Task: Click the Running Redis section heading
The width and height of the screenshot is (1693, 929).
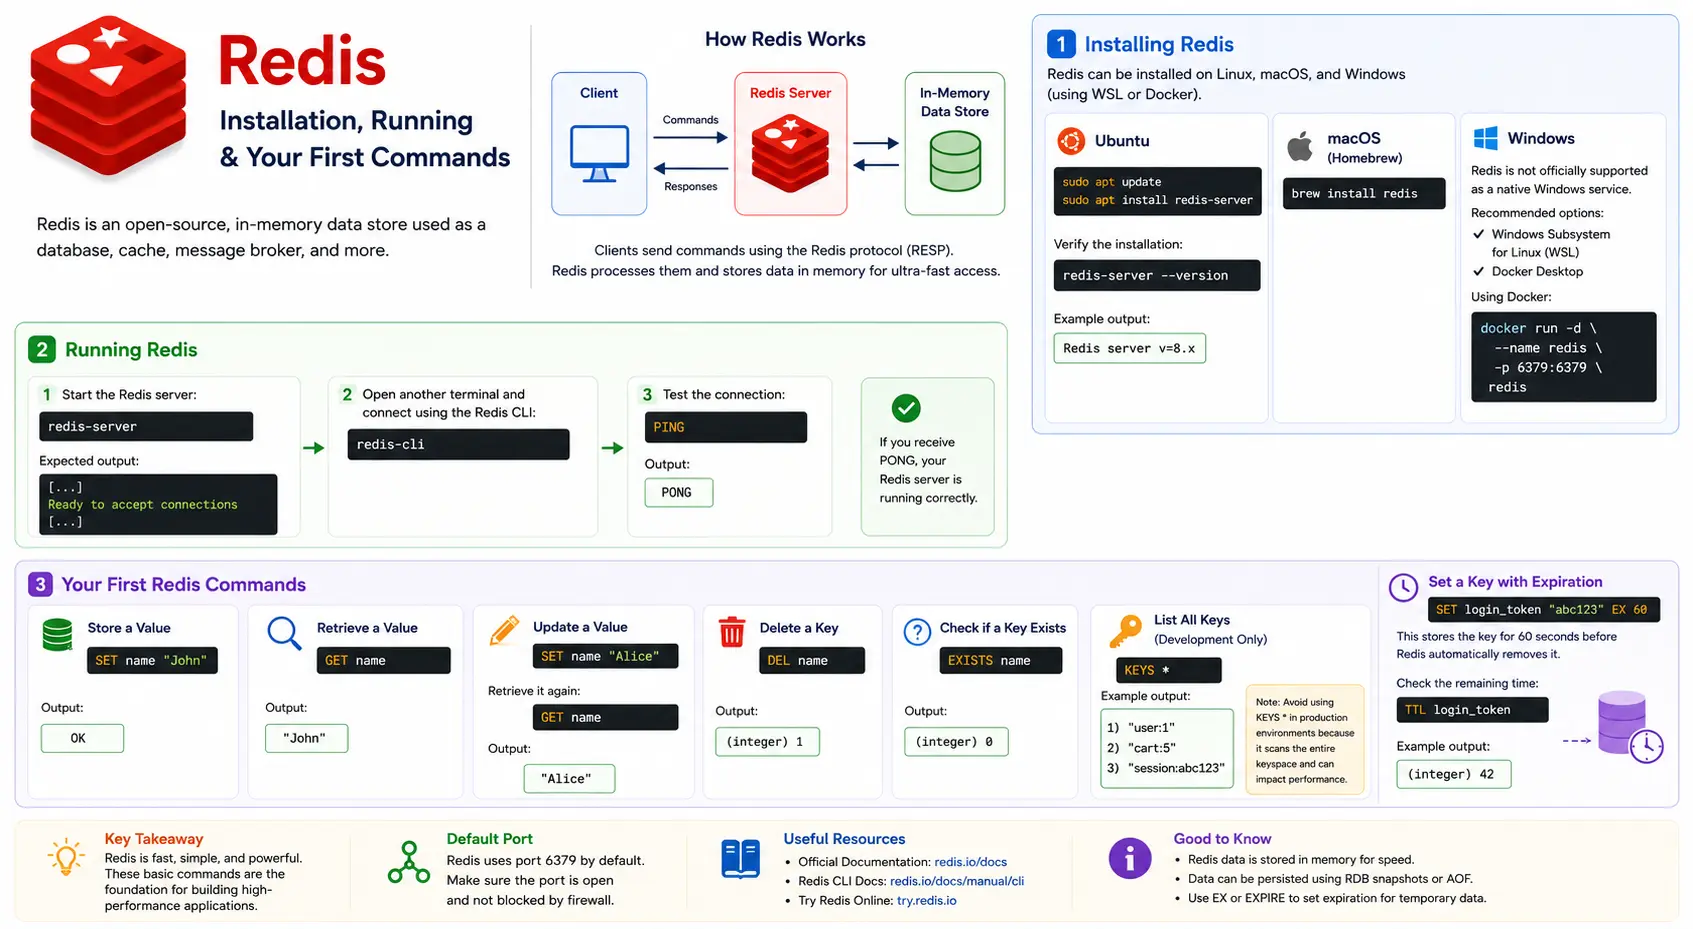Action: click(x=131, y=350)
